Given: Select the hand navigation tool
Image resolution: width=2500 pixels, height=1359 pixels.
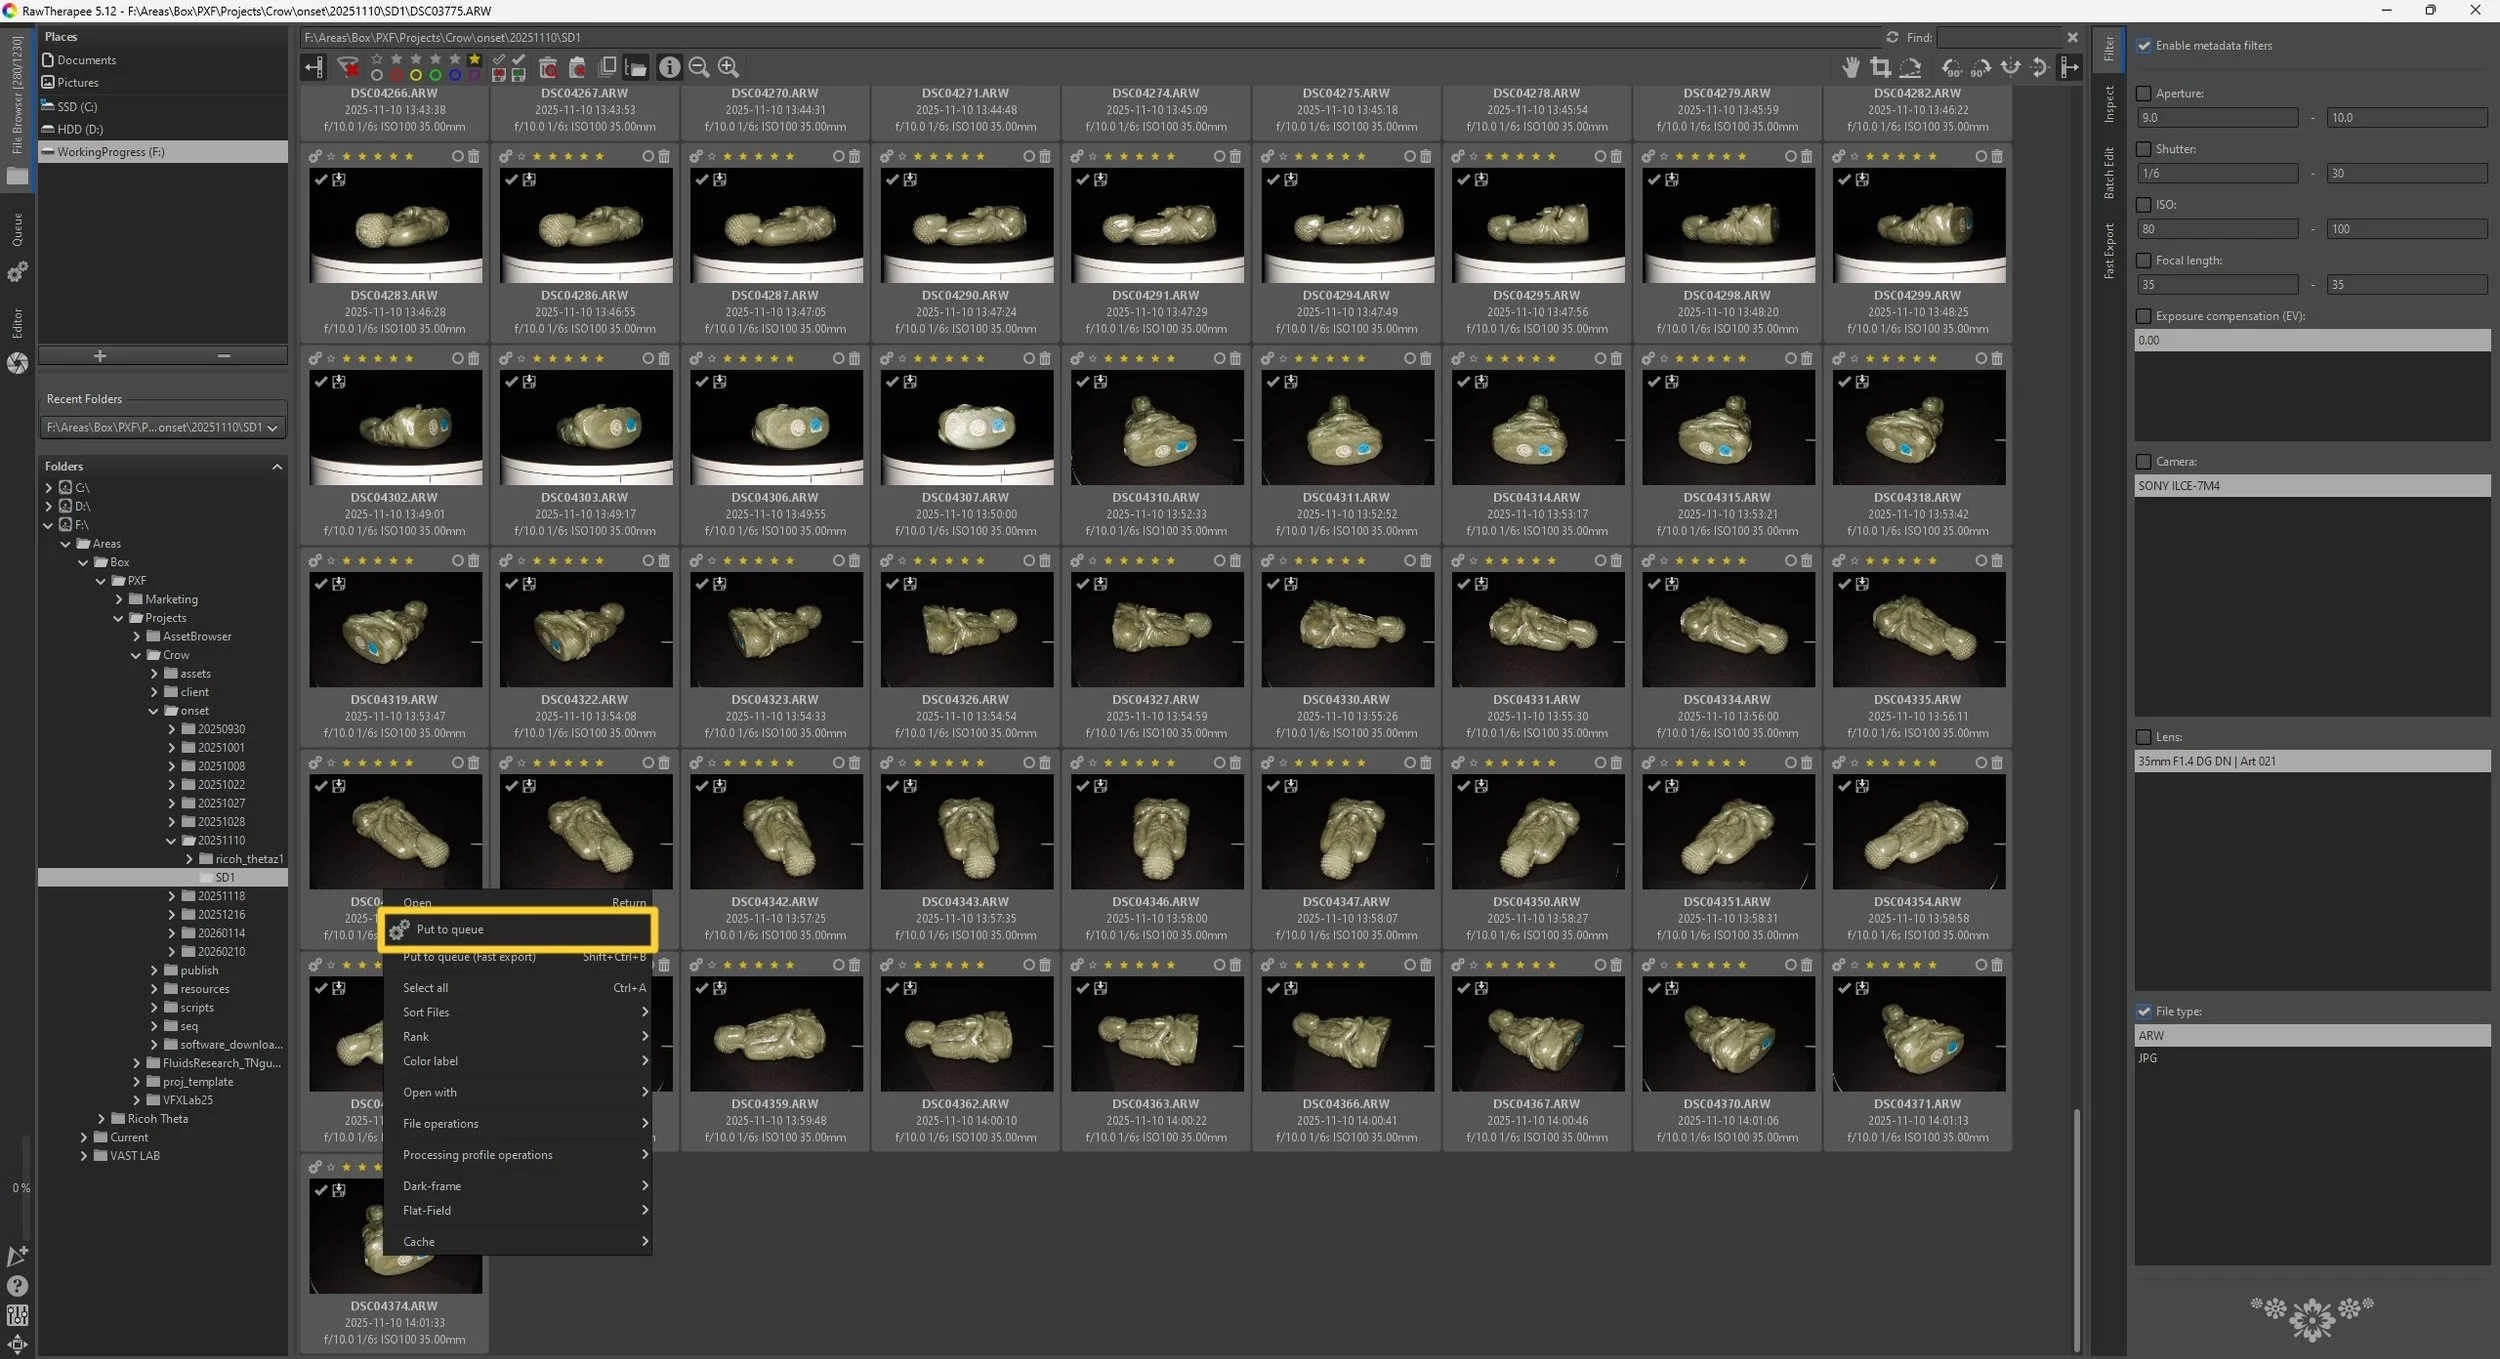Looking at the screenshot, I should tap(1851, 67).
